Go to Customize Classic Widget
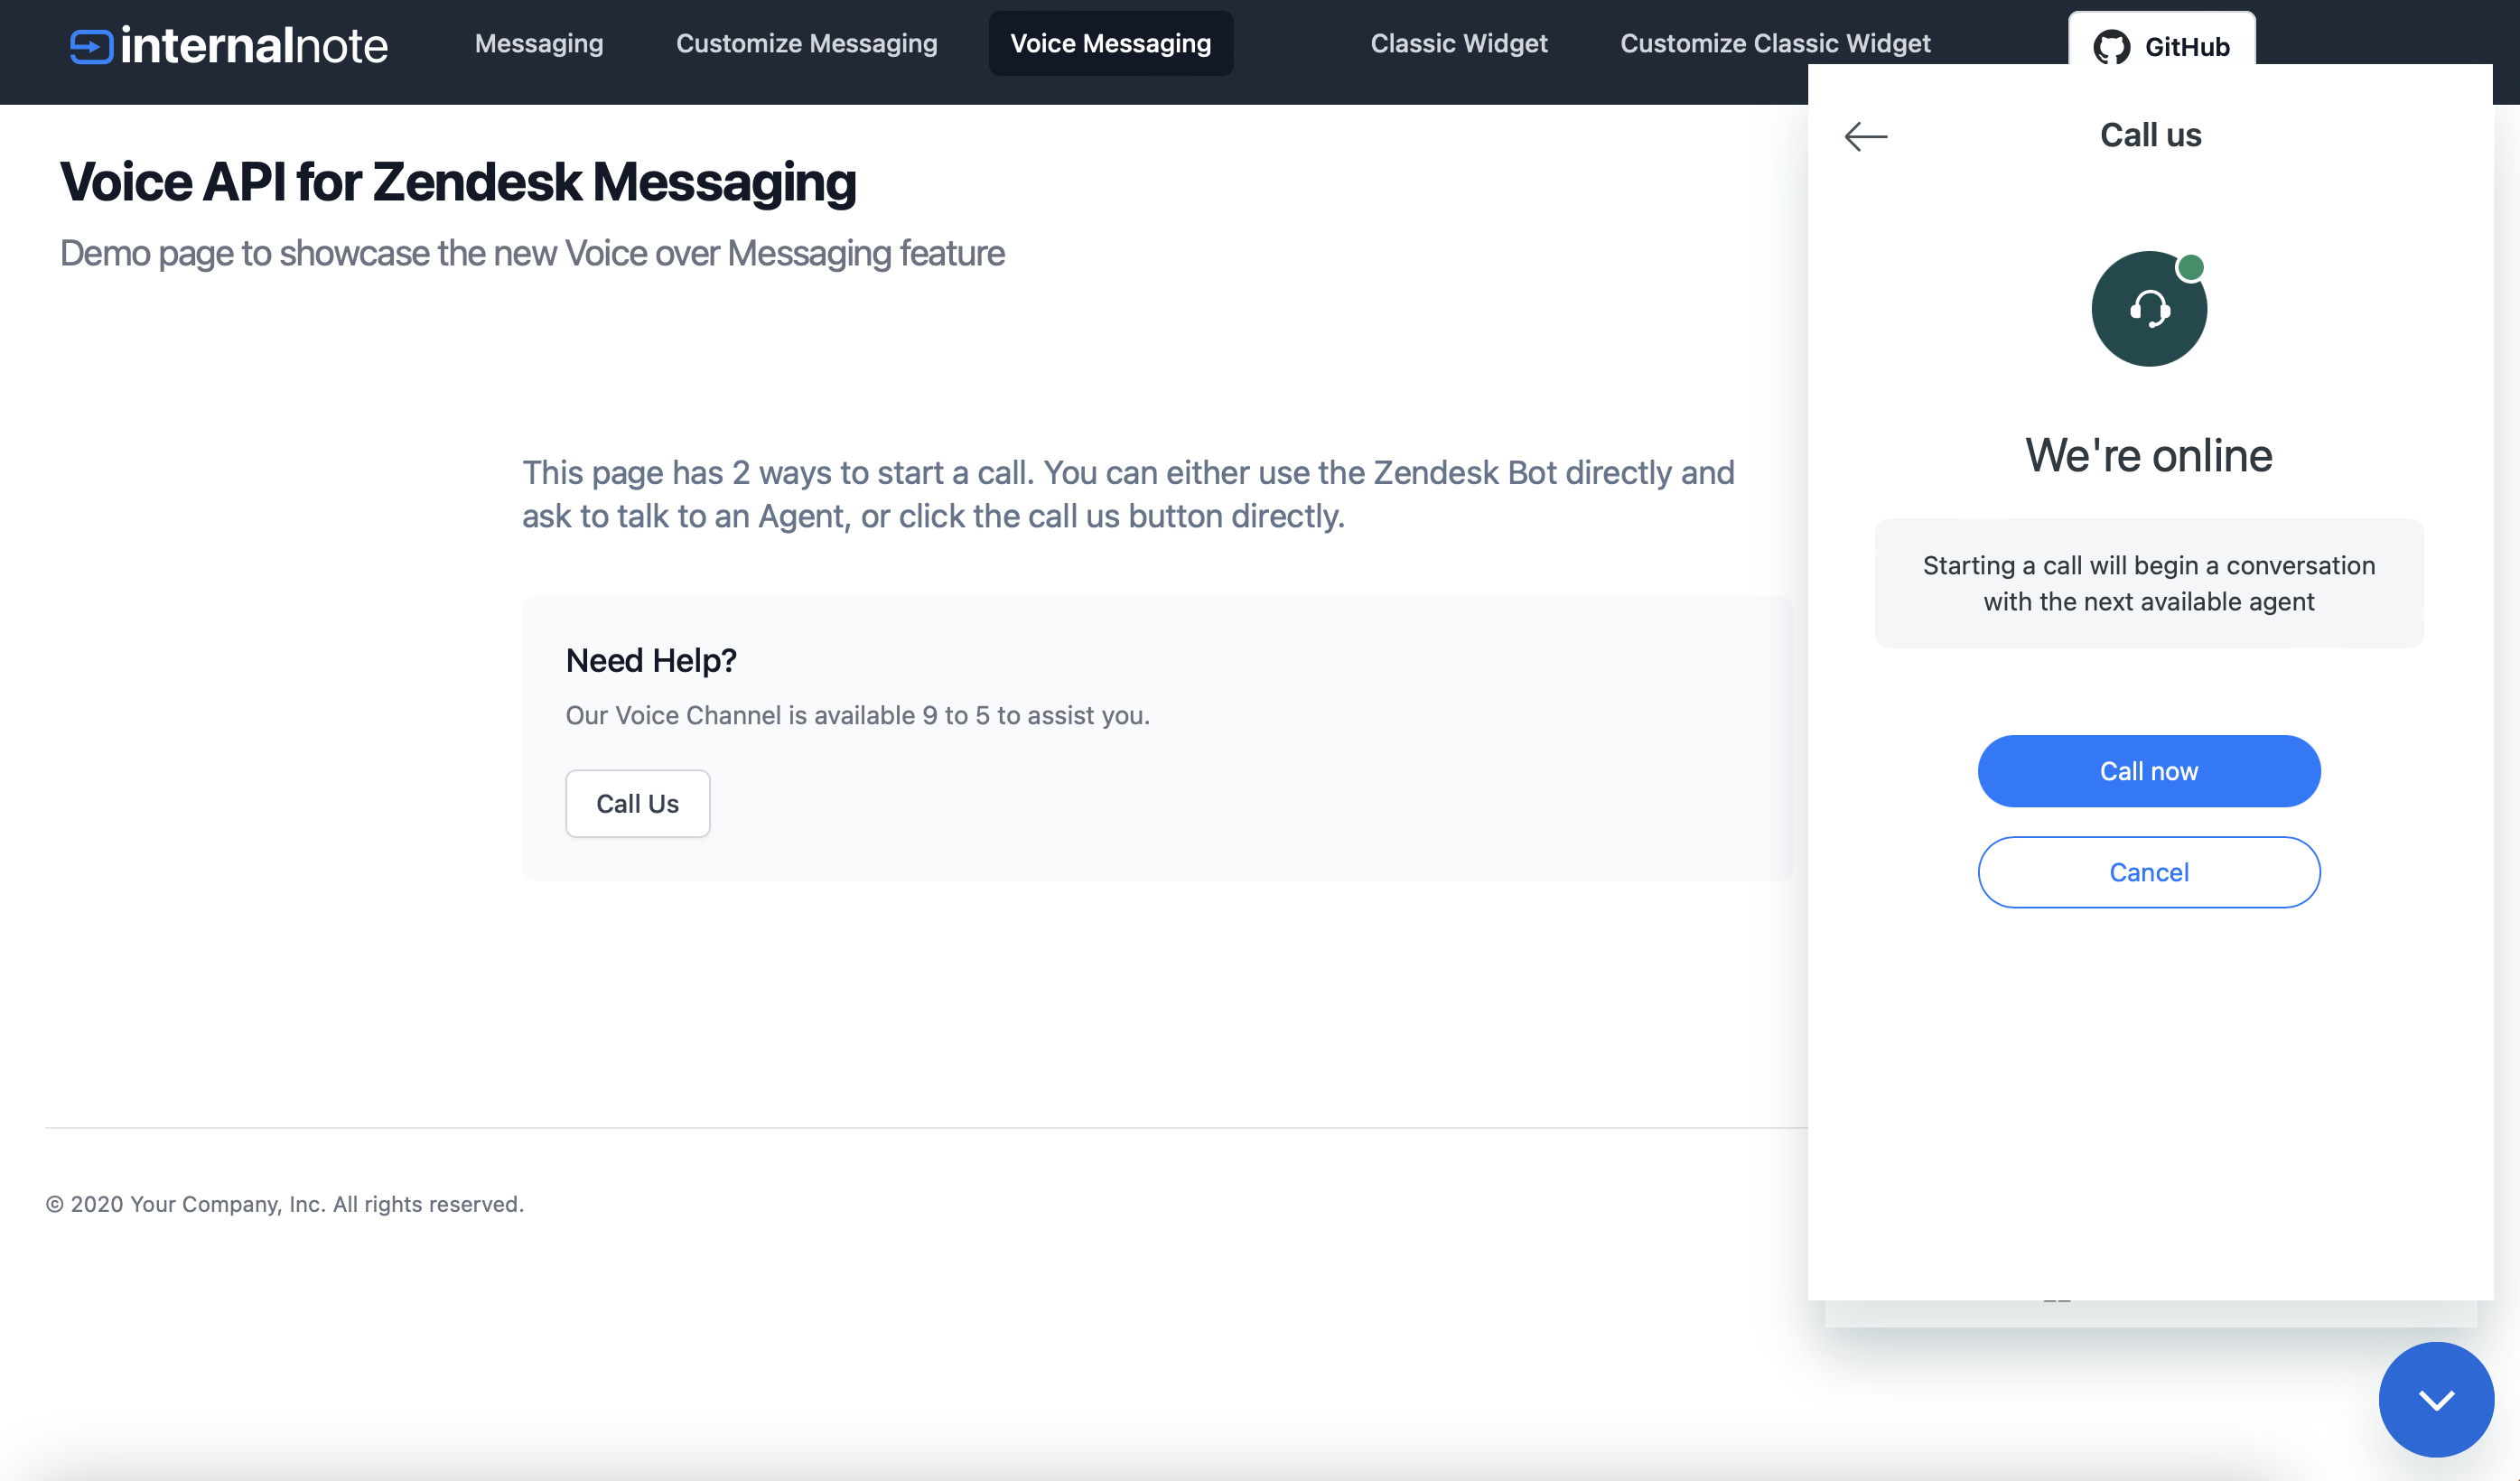The width and height of the screenshot is (2520, 1481). coord(1776,43)
